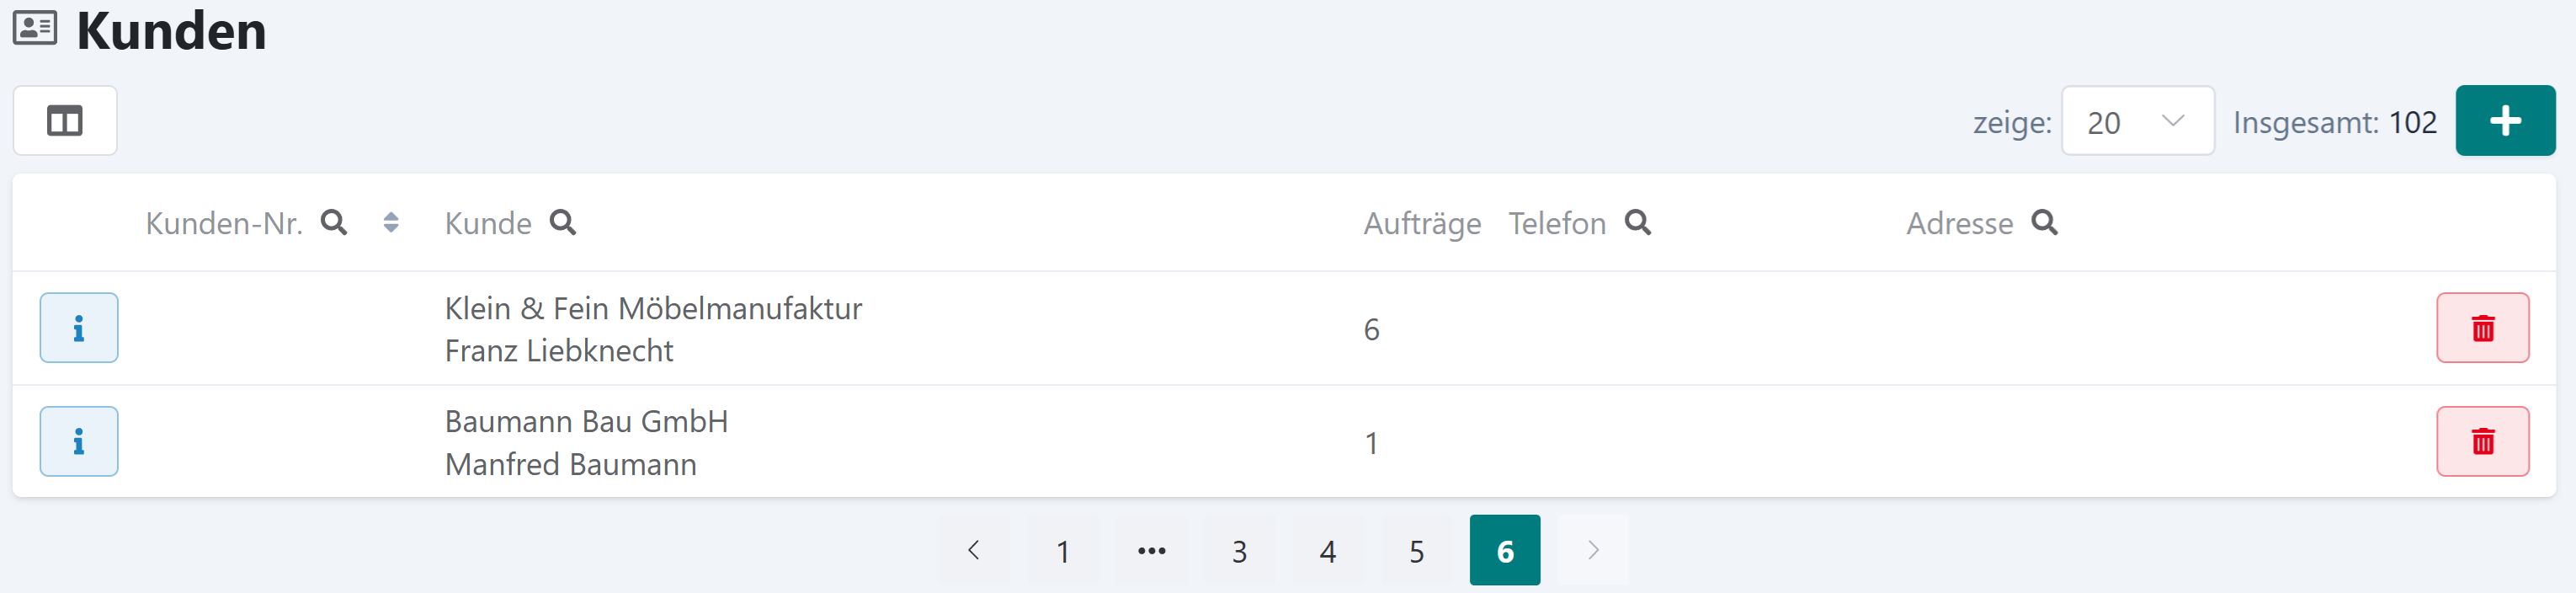Toggle the column layout view
The width and height of the screenshot is (2576, 593).
(x=64, y=120)
